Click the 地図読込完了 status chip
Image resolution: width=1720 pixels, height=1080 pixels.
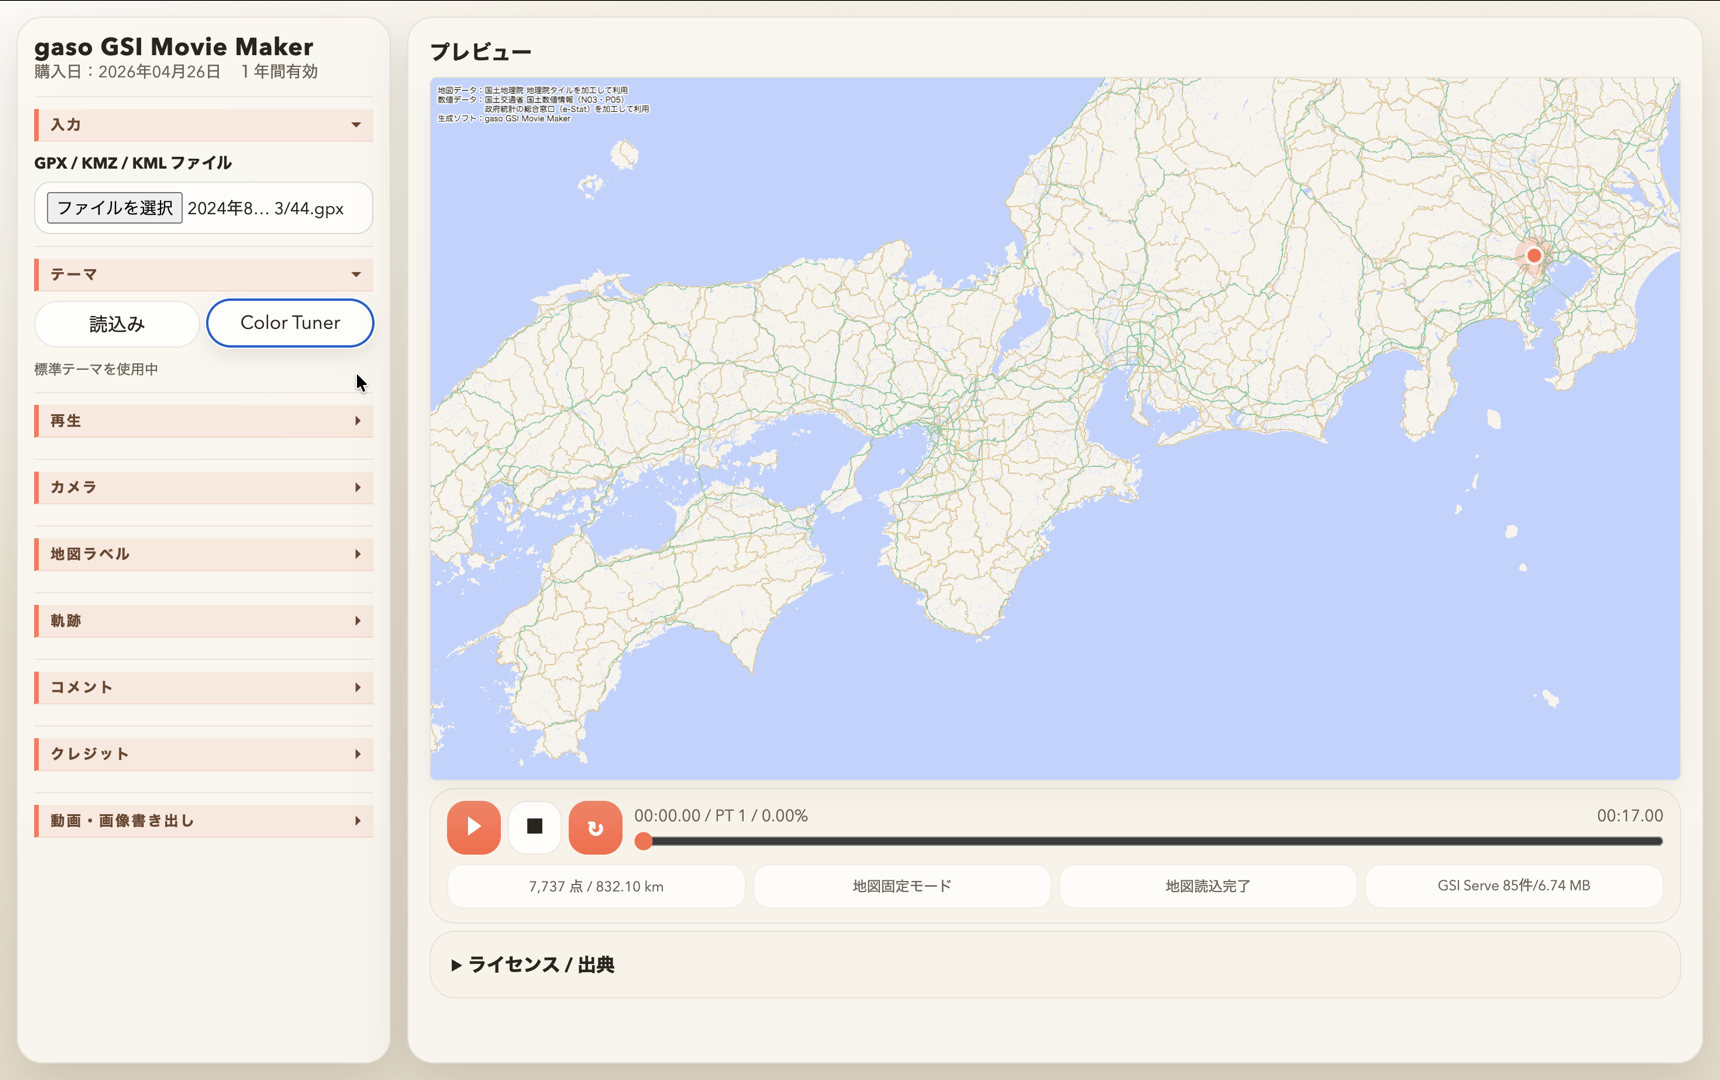coord(1207,886)
